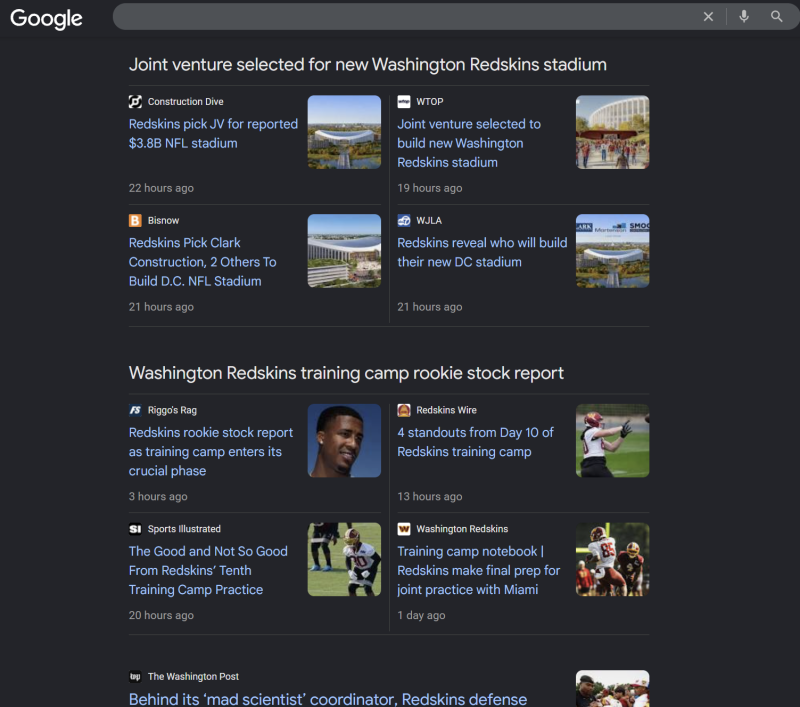Click the Training camp notebook thumbnail
Viewport: 800px width, 707px height.
point(613,560)
